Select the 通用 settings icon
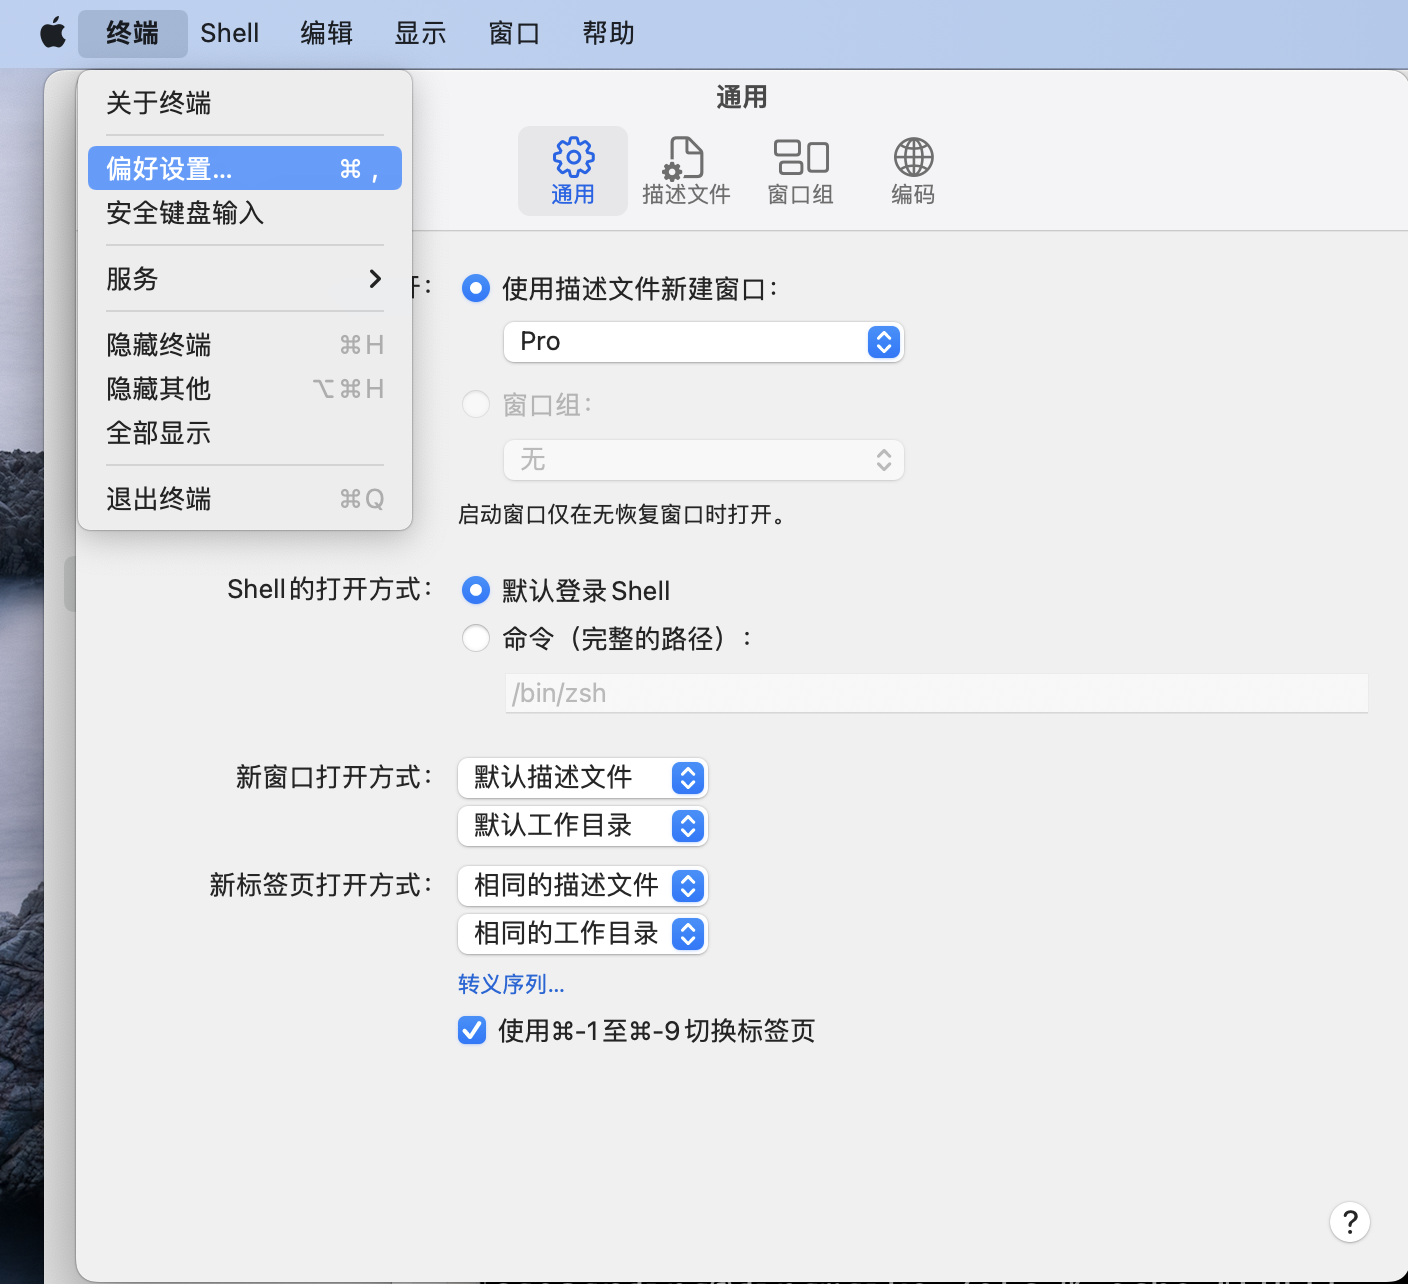Image resolution: width=1408 pixels, height=1284 pixels. click(571, 170)
